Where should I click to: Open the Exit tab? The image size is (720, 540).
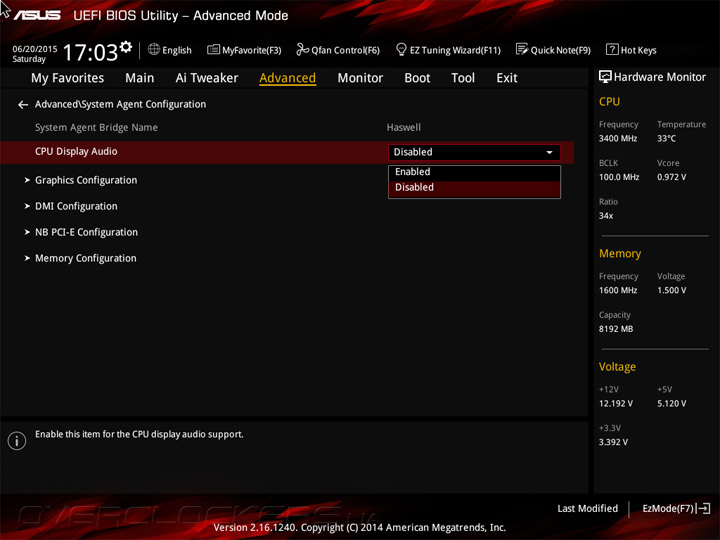[506, 78]
